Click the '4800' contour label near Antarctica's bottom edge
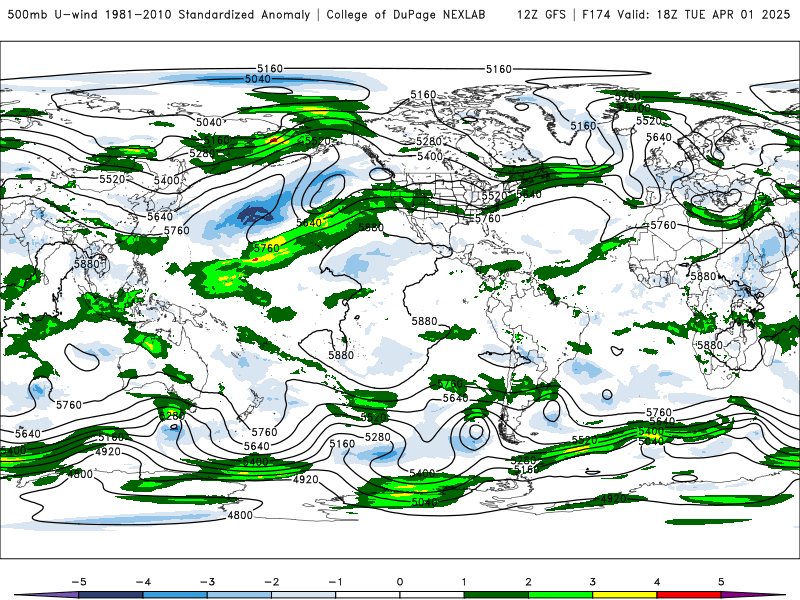Viewport: 800px width, 600px height. click(240, 515)
